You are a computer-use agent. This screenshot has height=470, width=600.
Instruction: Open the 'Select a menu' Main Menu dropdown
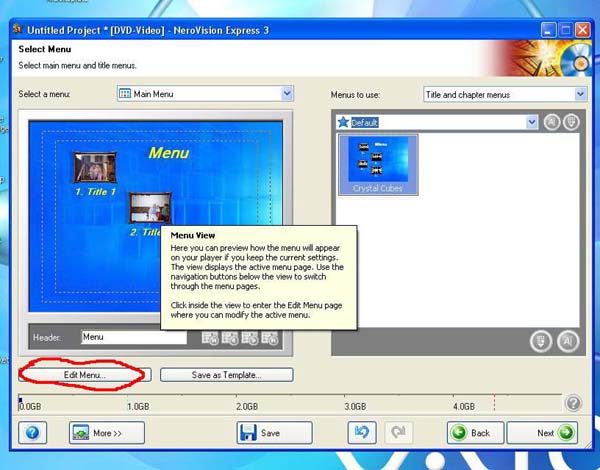(205, 94)
